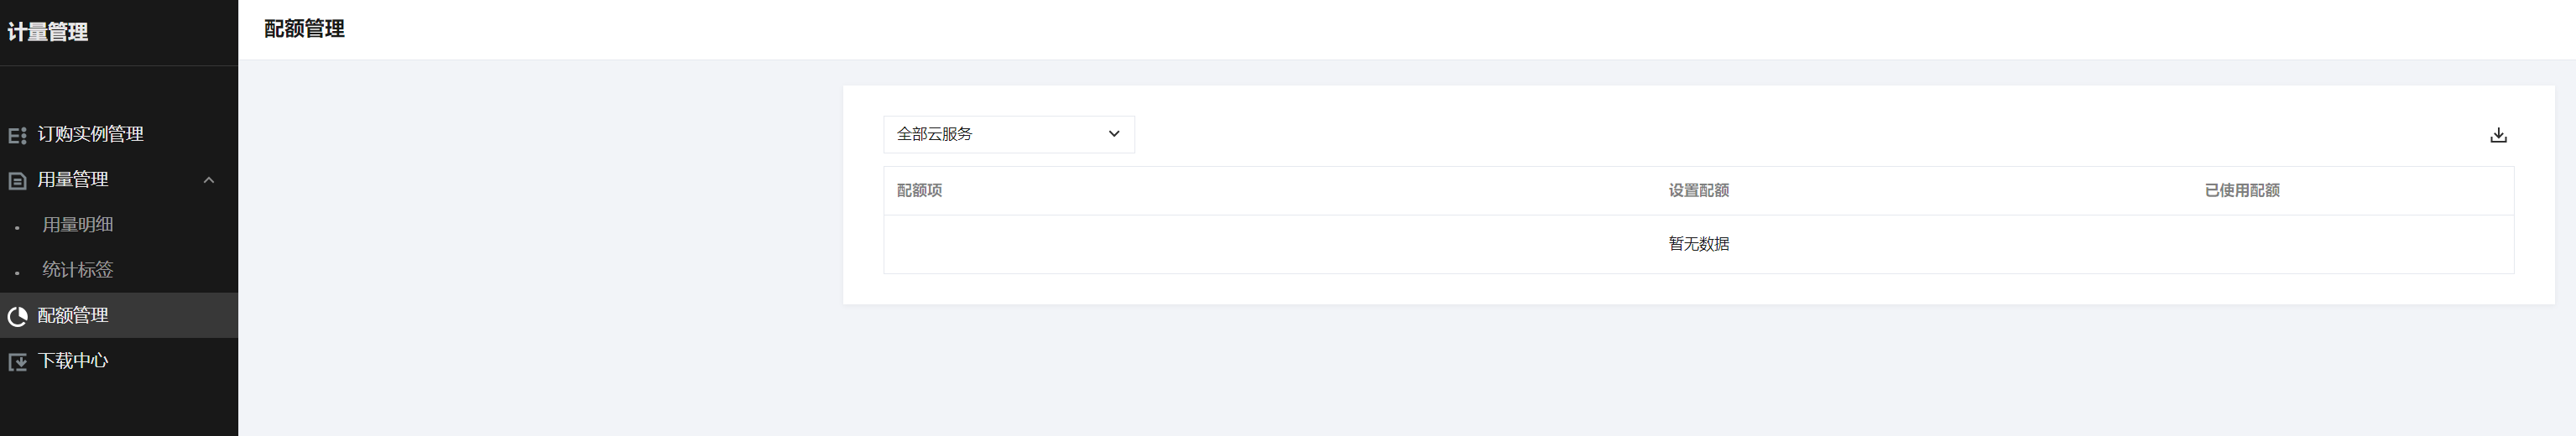
Task: Click the 配额管理 pie chart icon
Action: (x=17, y=317)
